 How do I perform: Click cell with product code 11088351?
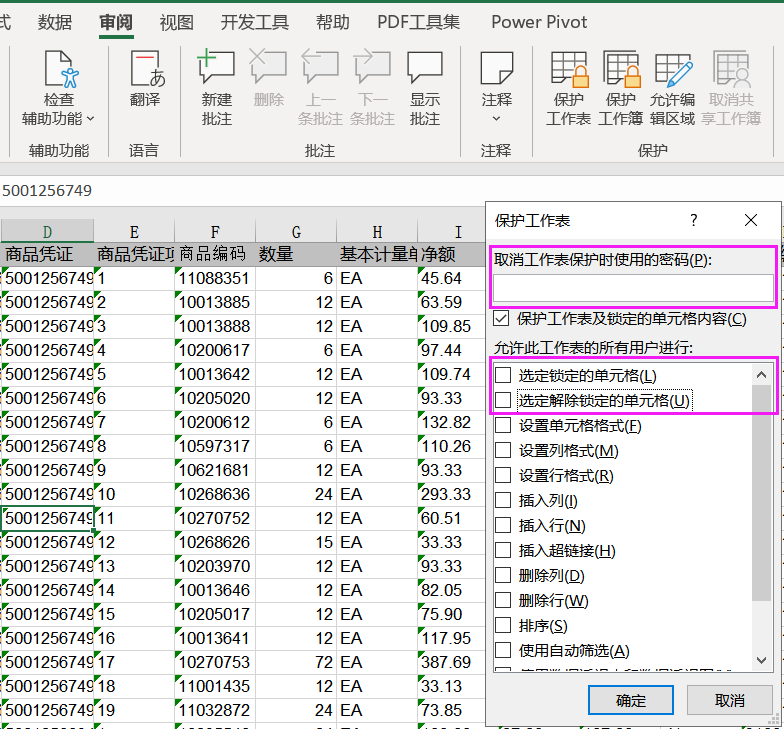click(x=215, y=278)
